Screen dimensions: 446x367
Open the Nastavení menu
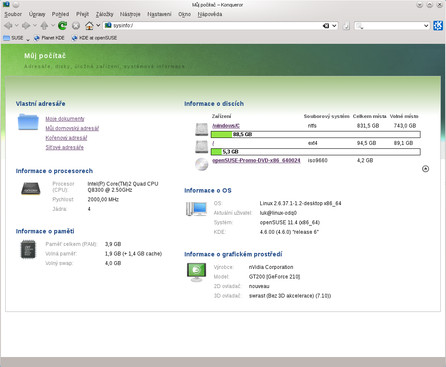click(x=159, y=14)
